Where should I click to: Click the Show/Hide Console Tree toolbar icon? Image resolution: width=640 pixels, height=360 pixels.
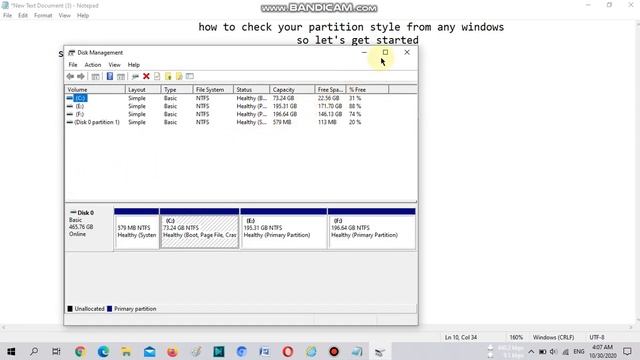click(x=96, y=76)
